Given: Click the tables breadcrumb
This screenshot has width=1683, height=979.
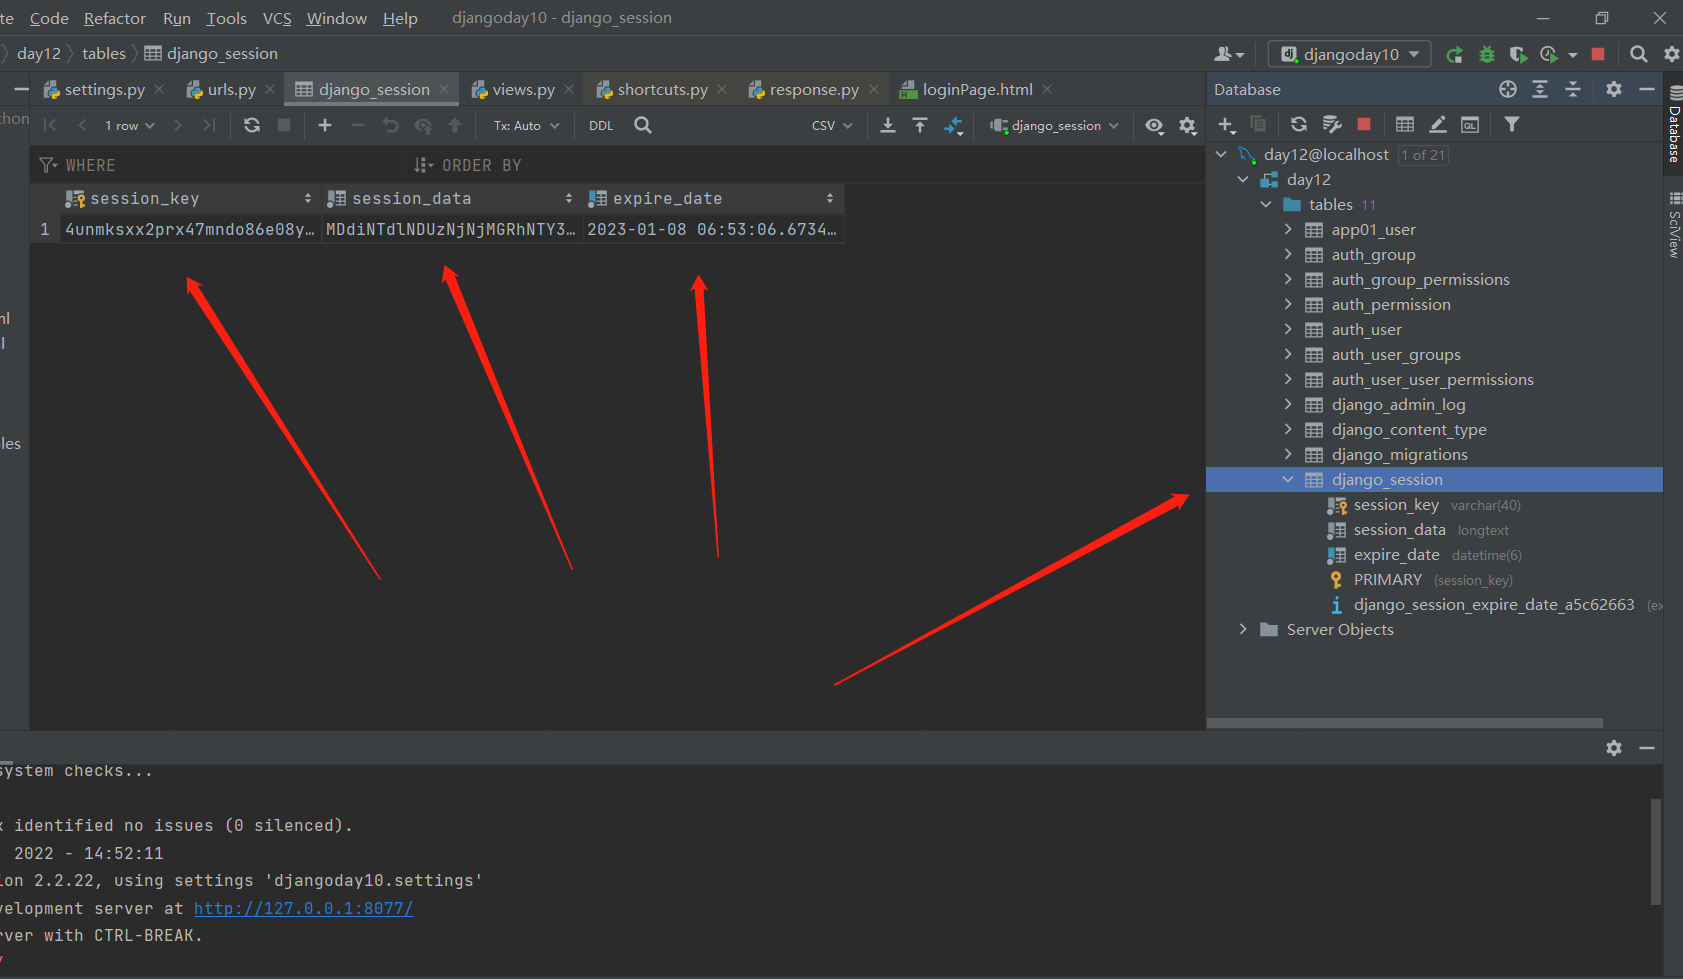Looking at the screenshot, I should (104, 54).
